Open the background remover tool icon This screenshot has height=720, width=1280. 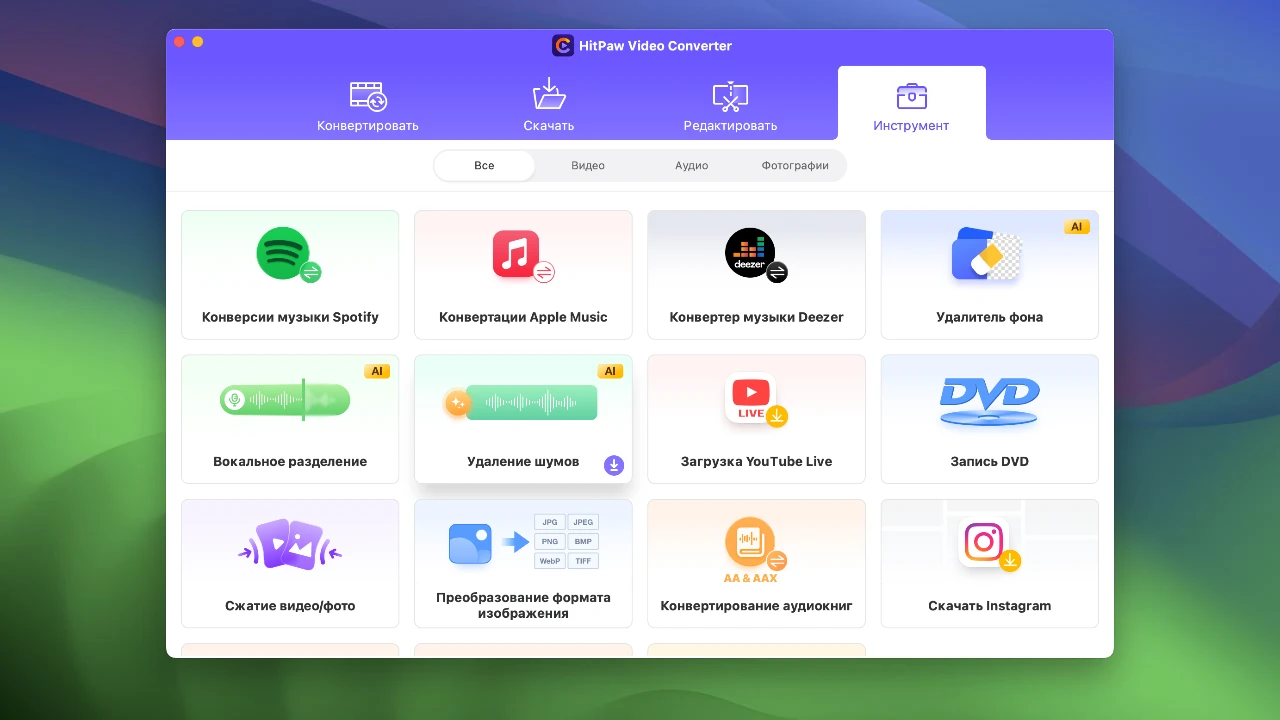(986, 256)
